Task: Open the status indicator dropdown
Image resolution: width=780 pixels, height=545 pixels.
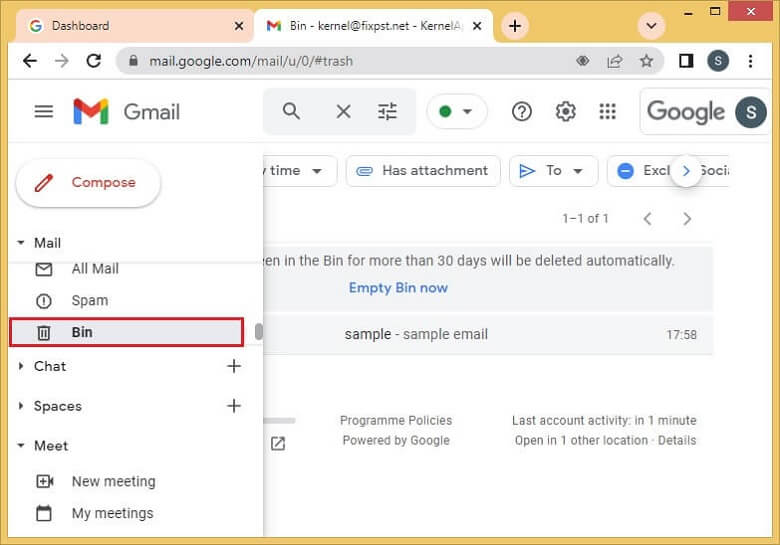Action: [456, 111]
